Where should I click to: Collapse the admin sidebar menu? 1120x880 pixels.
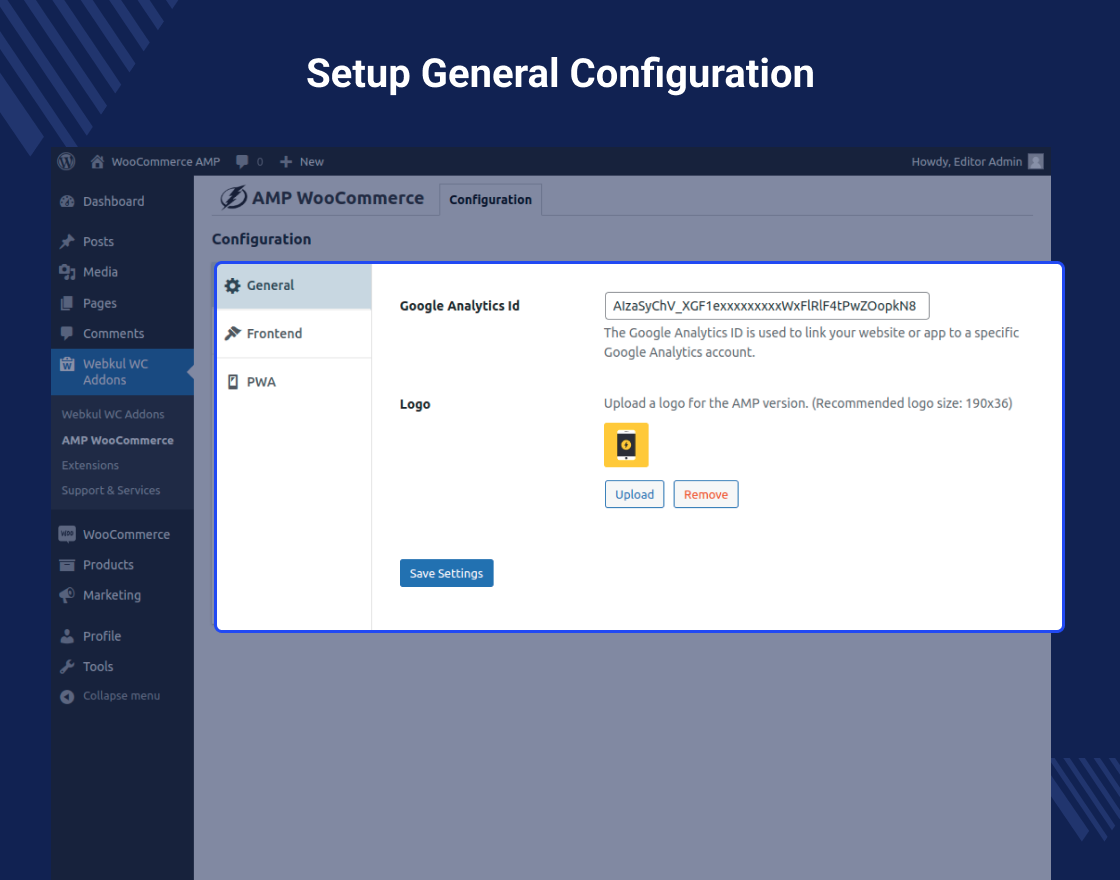point(110,696)
